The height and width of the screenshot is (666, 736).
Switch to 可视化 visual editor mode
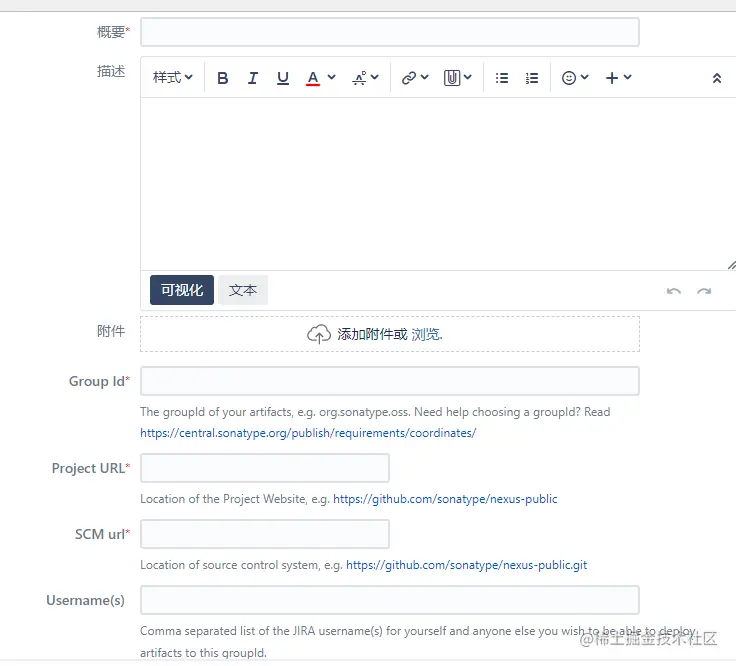(182, 290)
